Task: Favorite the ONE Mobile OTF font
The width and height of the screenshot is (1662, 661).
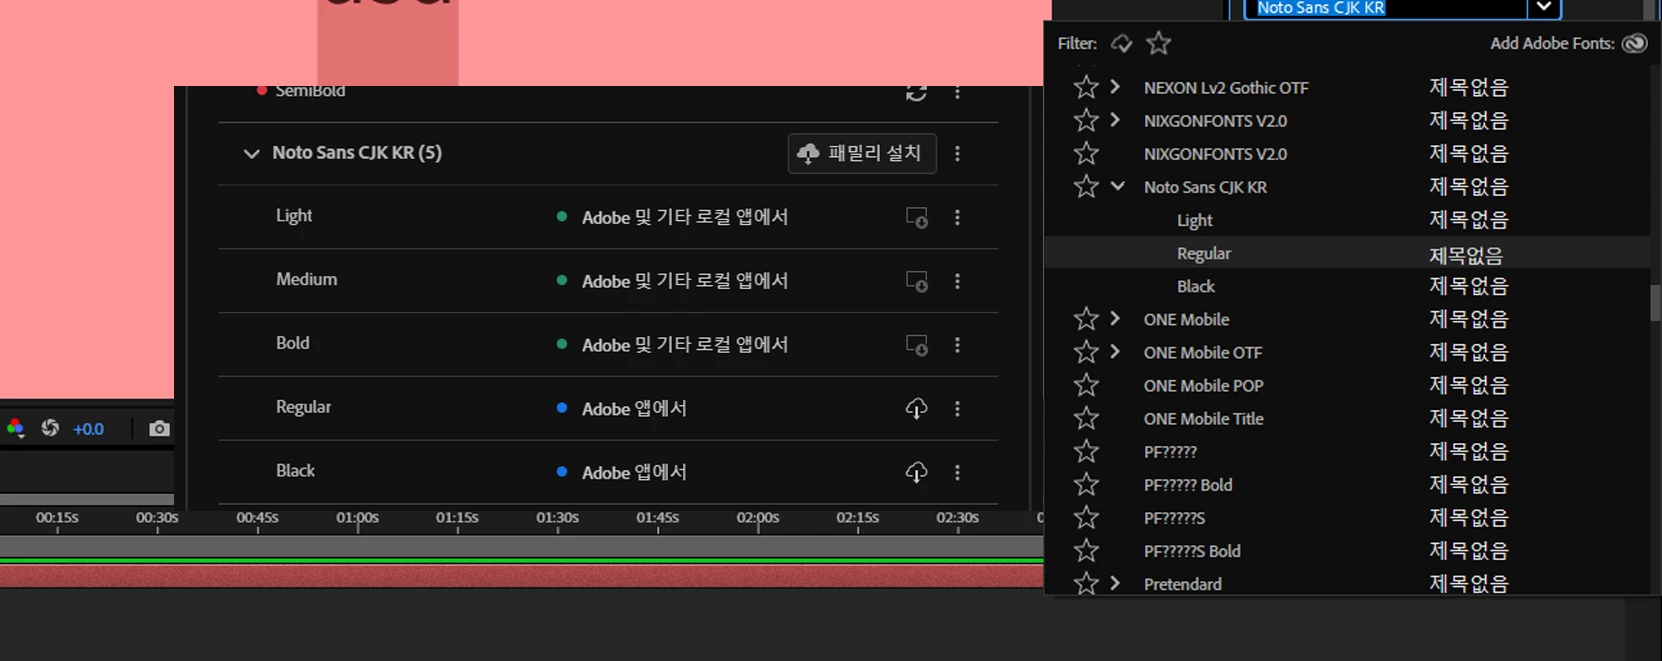Action: click(1086, 352)
